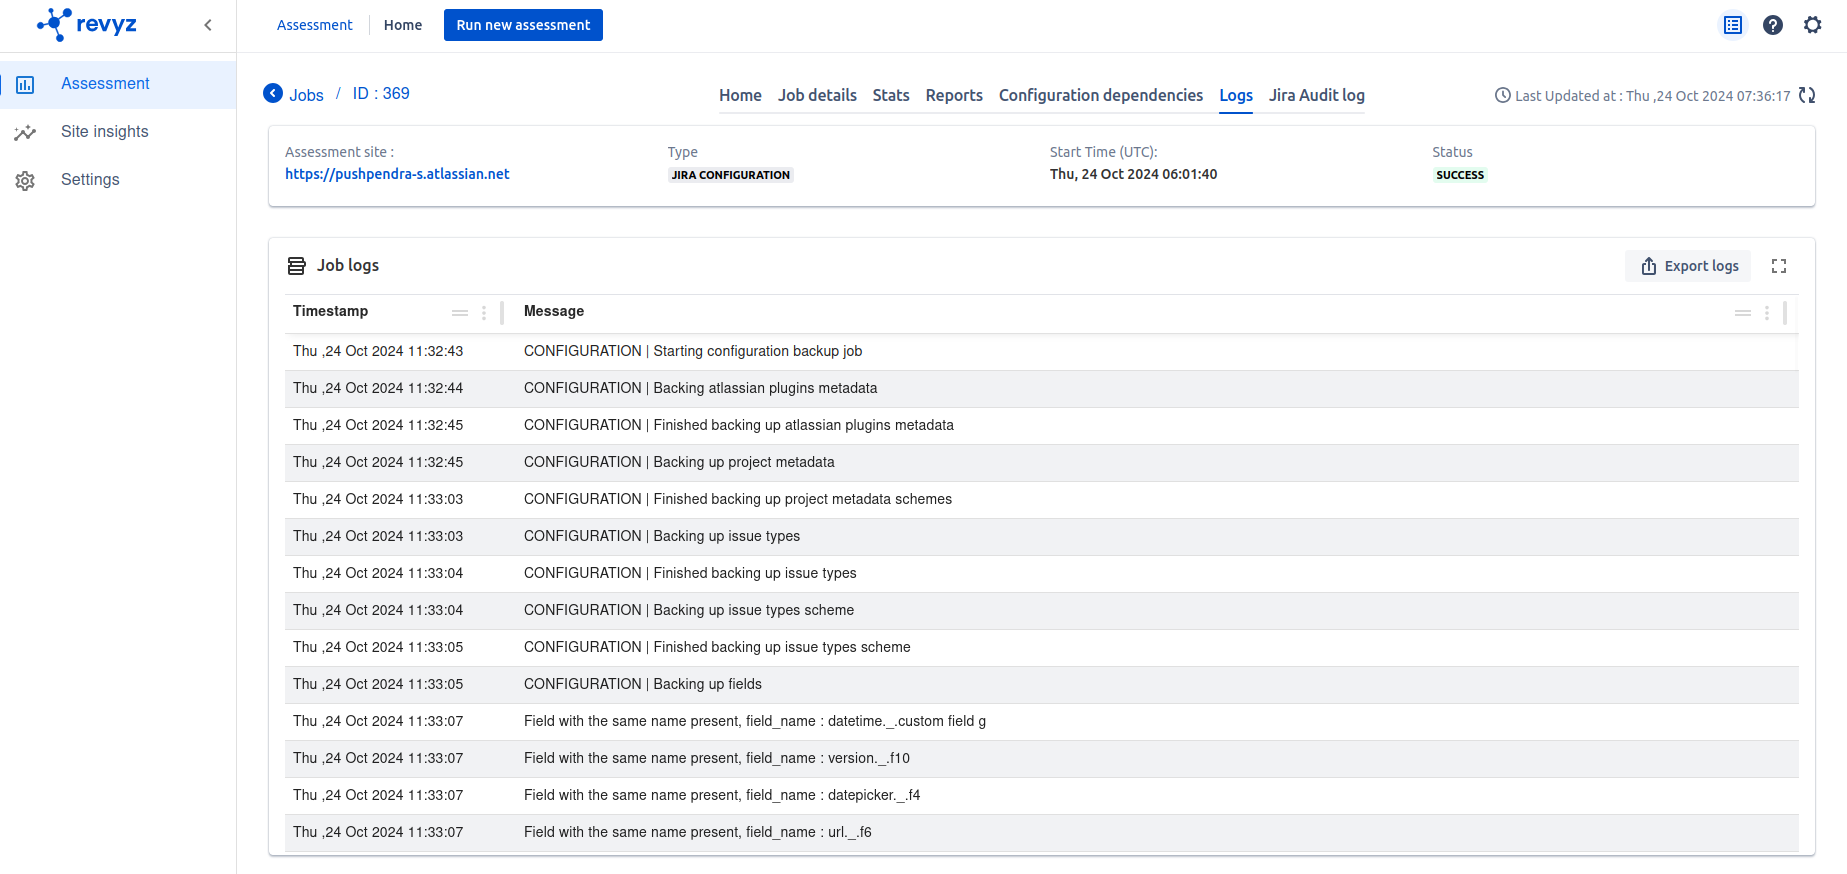This screenshot has height=874, width=1847.
Task: Switch to the Stats tab
Action: 891,95
